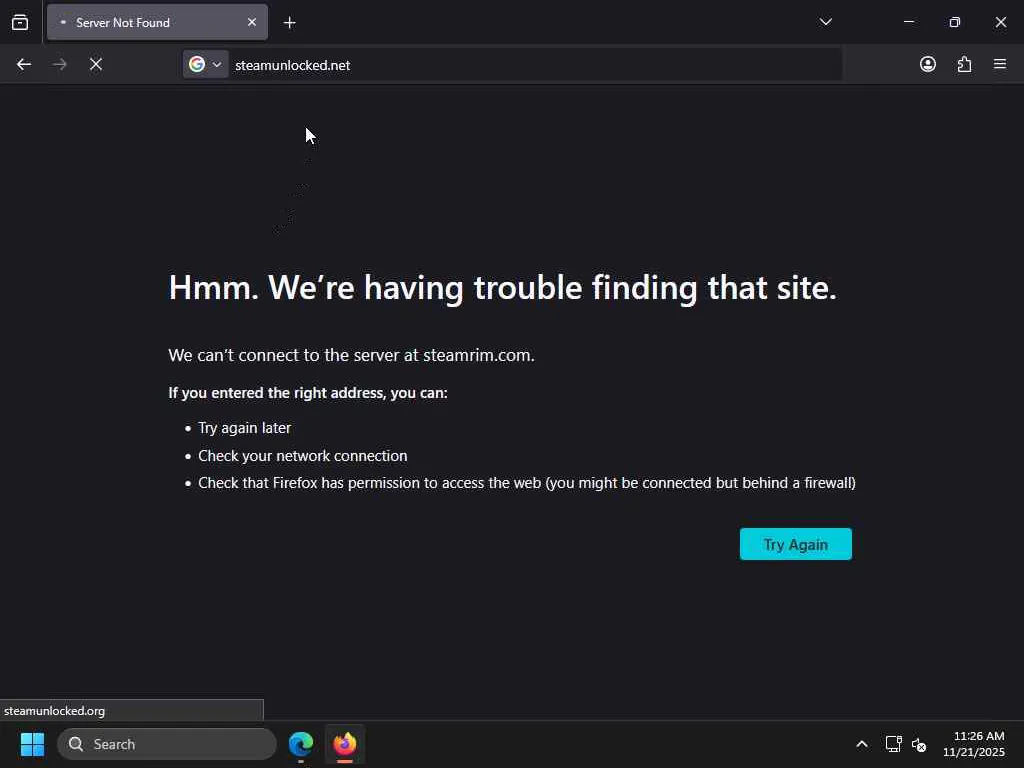
Task: Open the clock showing 11:26 AM
Action: 974,744
